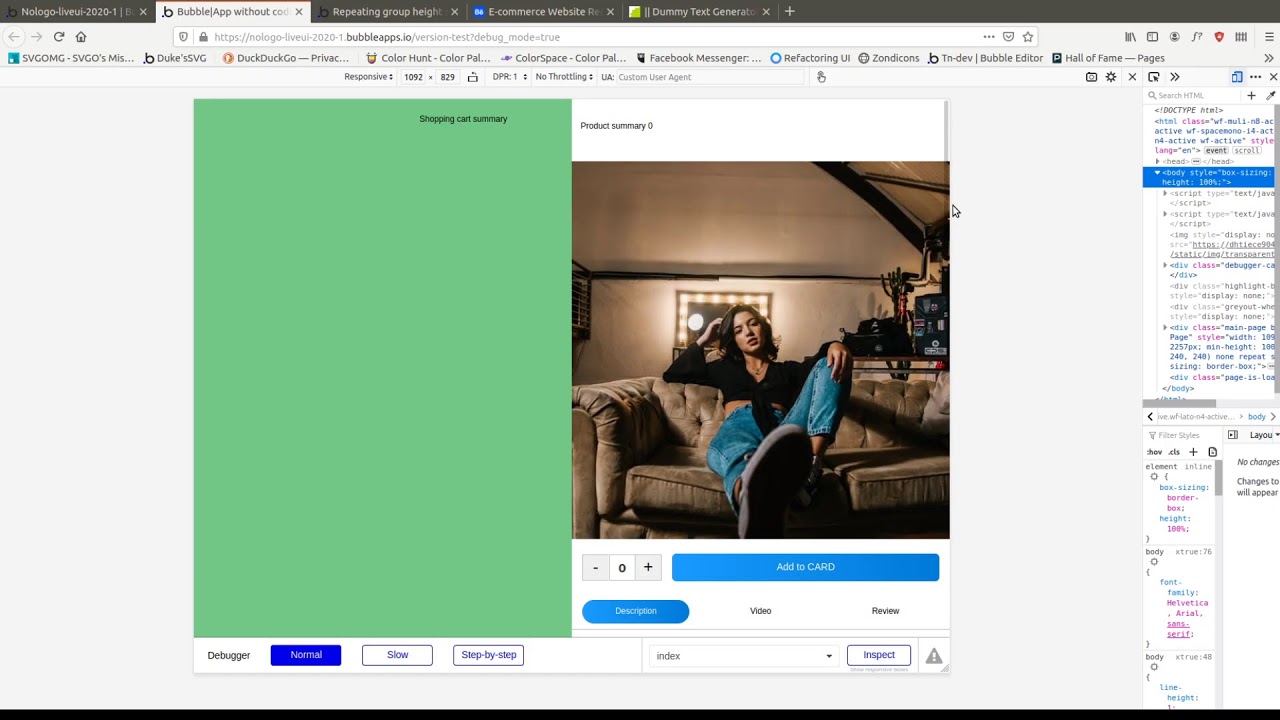Open page actions three-dot menu in URL bar
Viewport: 1280px width, 720px height.
click(x=989, y=37)
